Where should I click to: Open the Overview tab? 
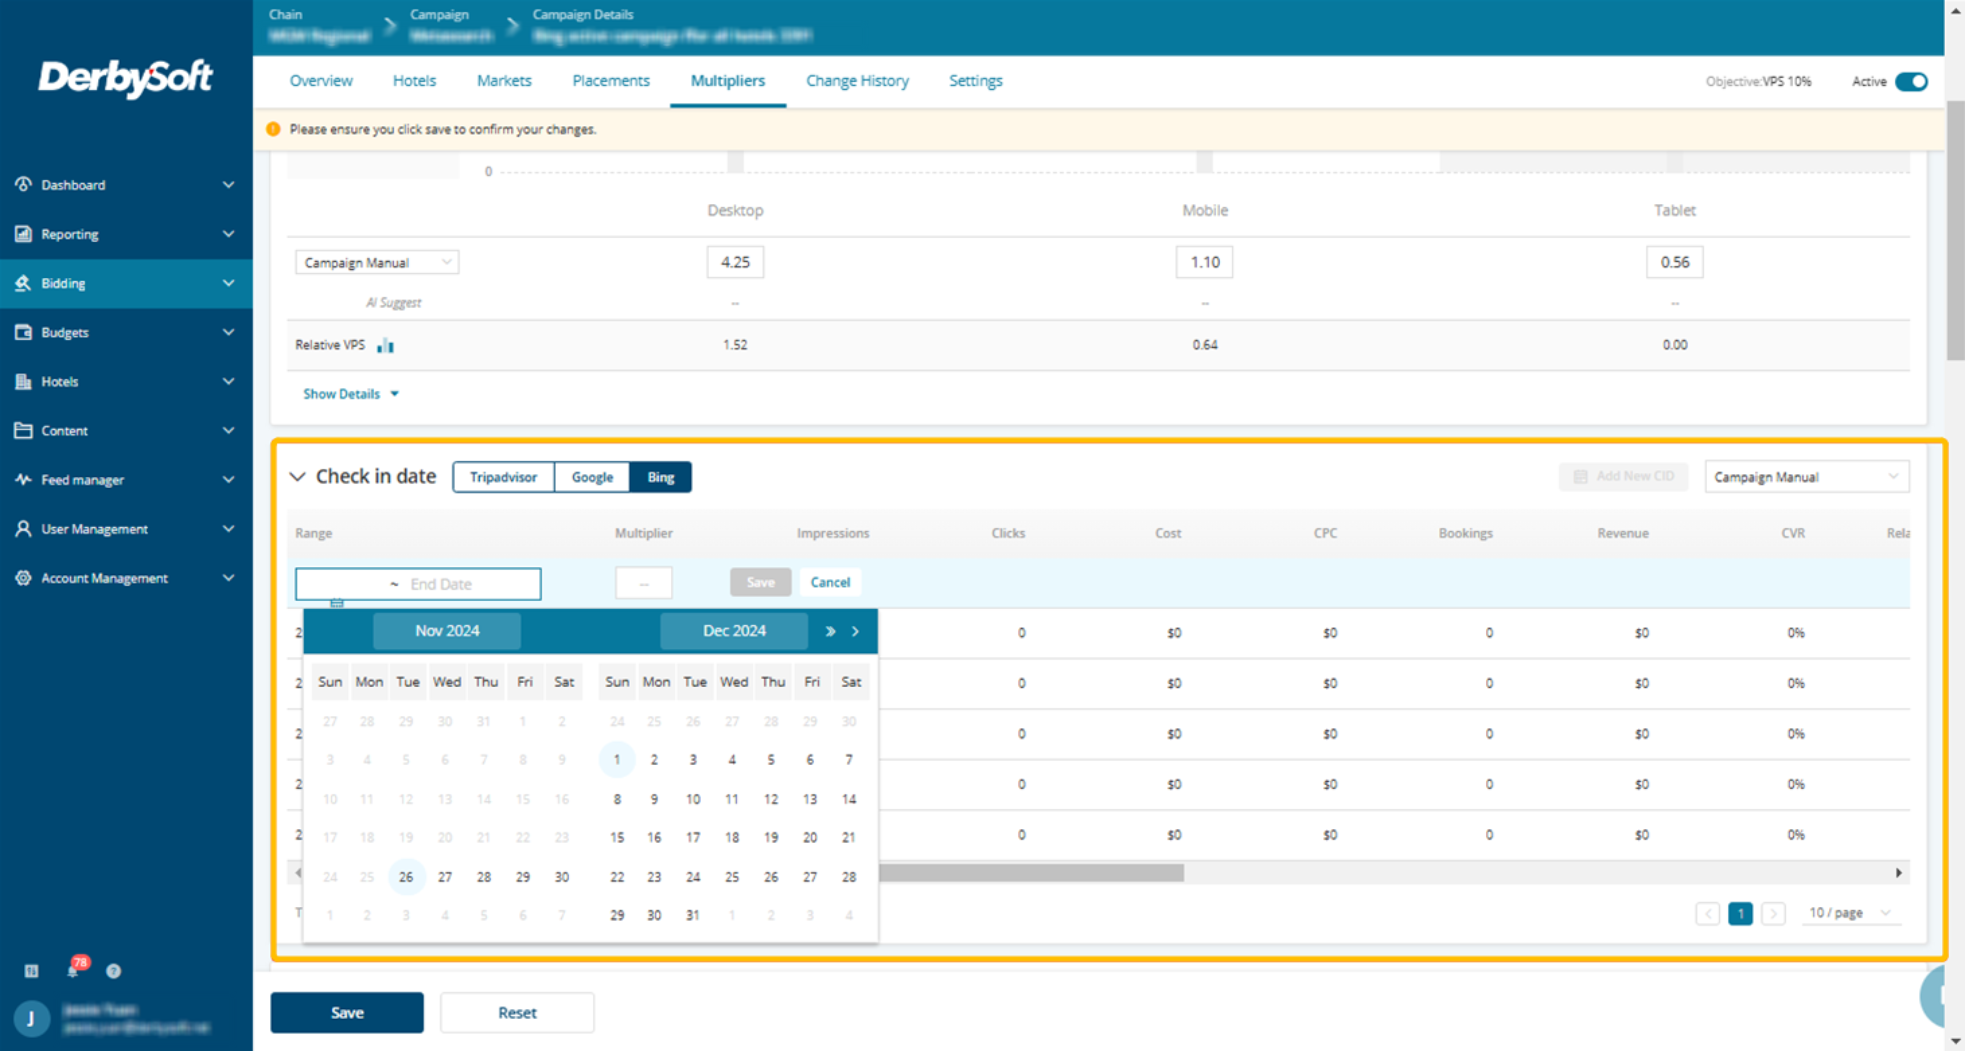[x=321, y=81]
